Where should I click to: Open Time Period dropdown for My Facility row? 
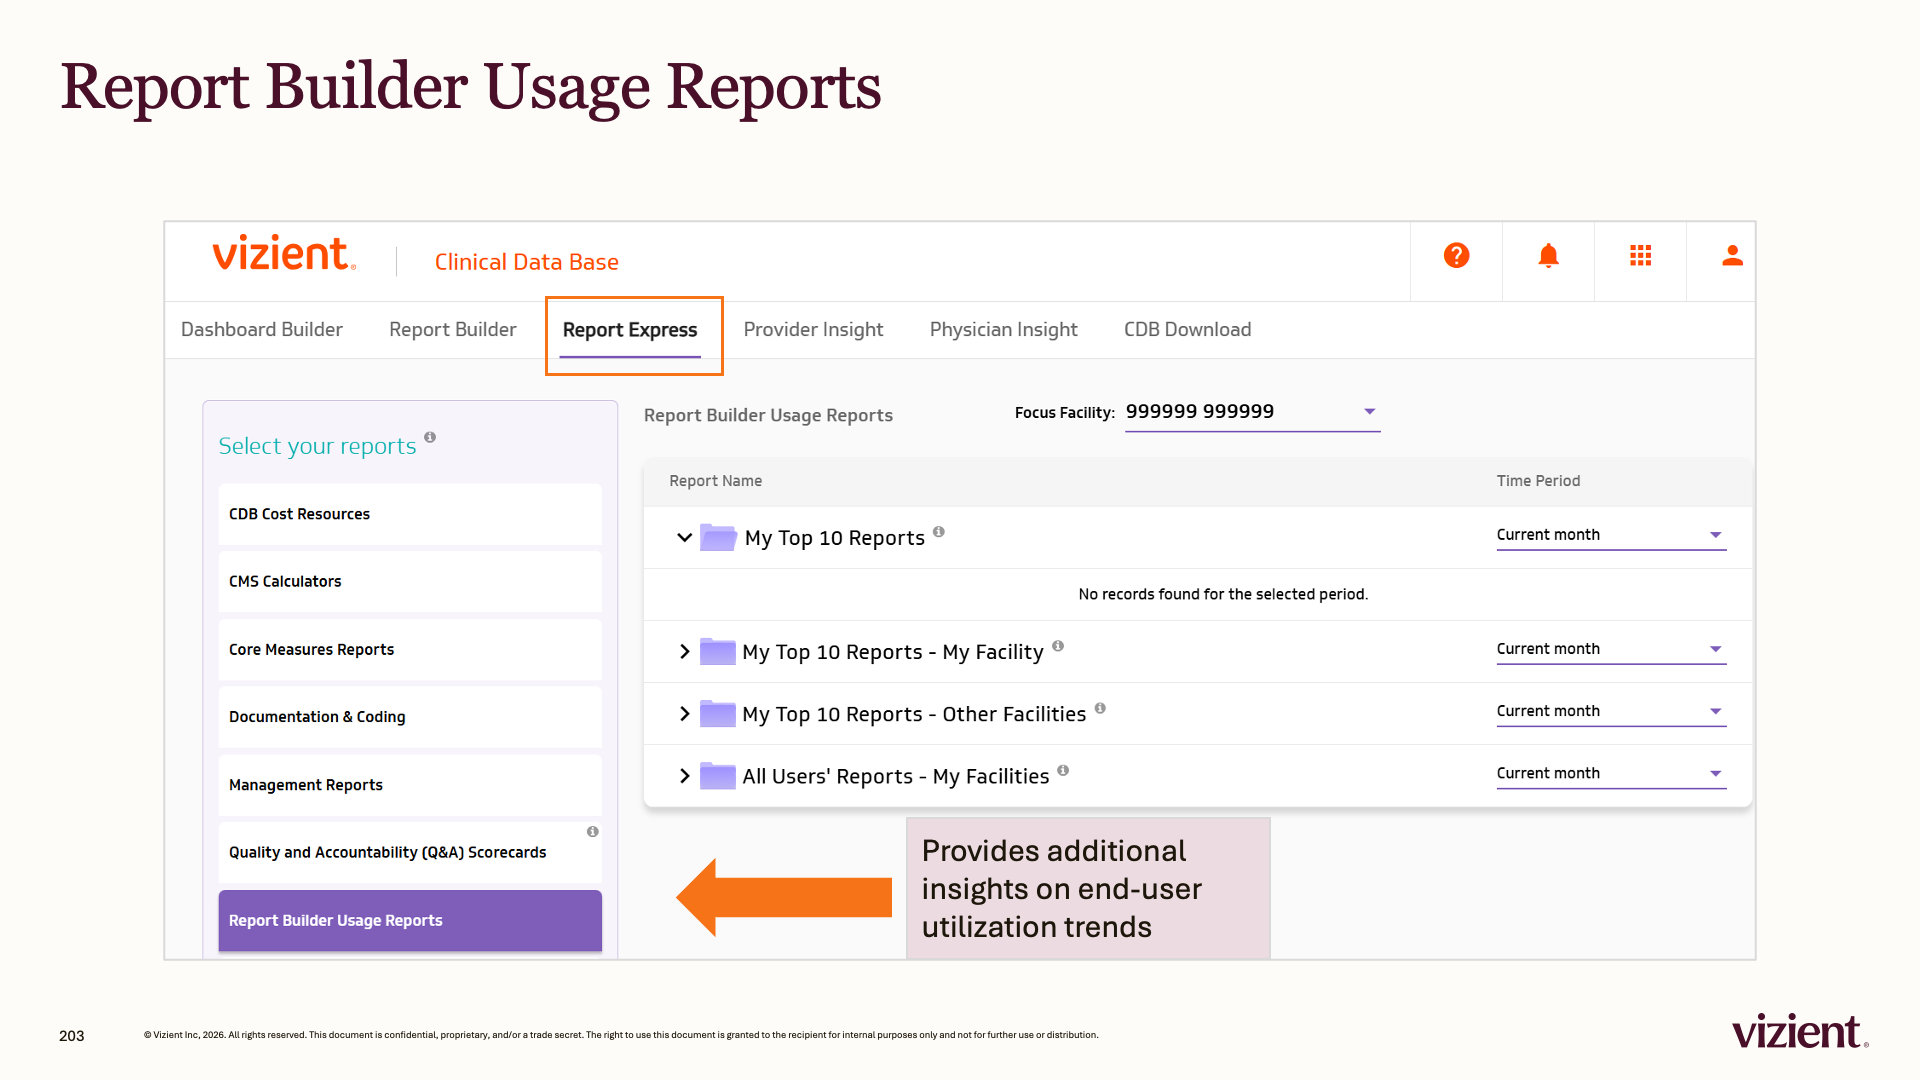[1611, 649]
